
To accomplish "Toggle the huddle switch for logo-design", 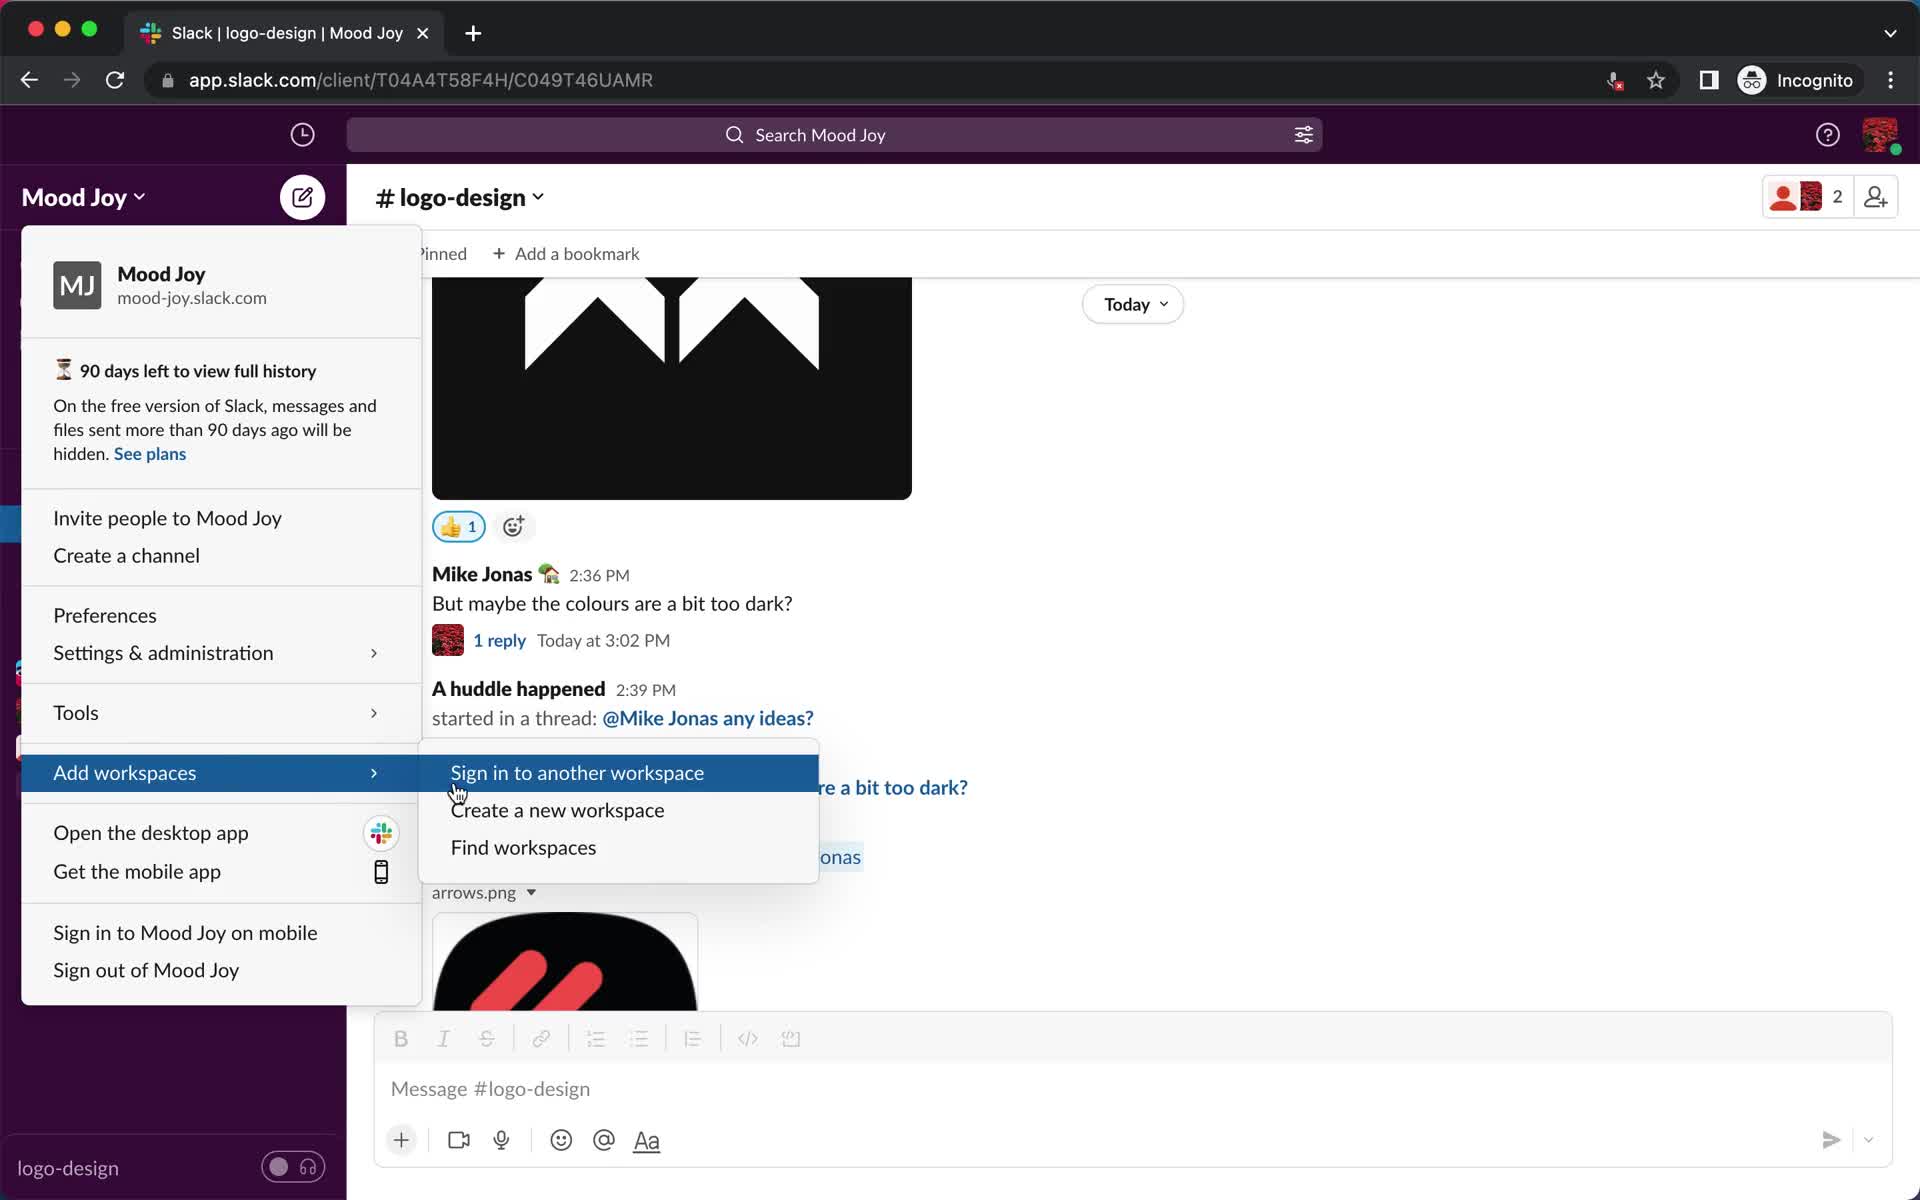I will [293, 1167].
